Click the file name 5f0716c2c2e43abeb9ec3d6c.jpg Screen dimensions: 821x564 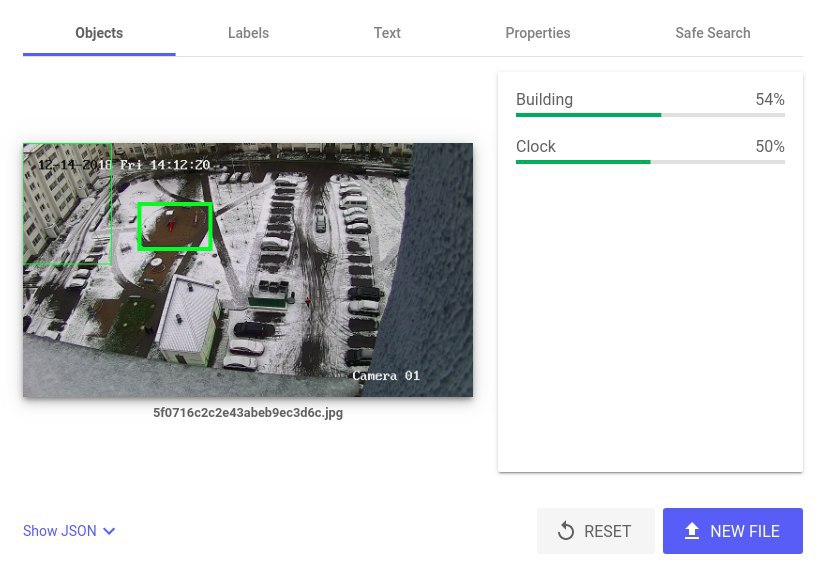pyautogui.click(x=248, y=413)
